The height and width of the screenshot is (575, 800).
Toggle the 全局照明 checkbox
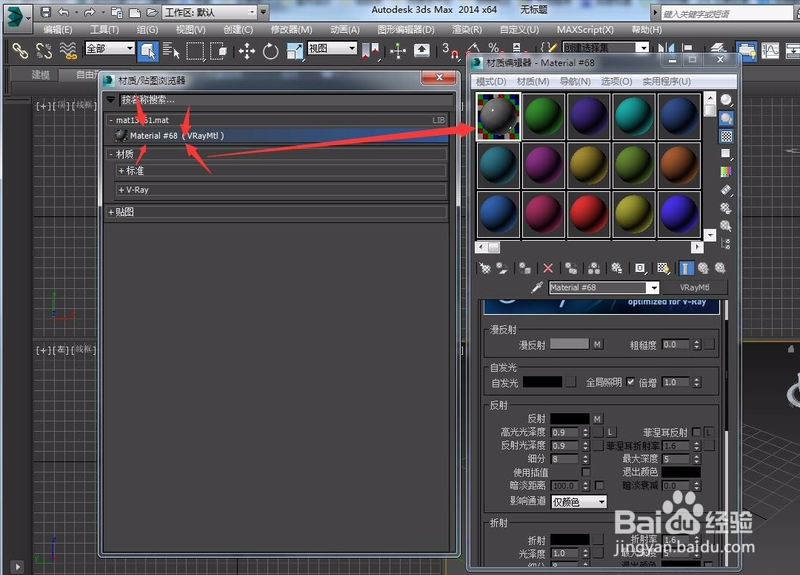(631, 382)
